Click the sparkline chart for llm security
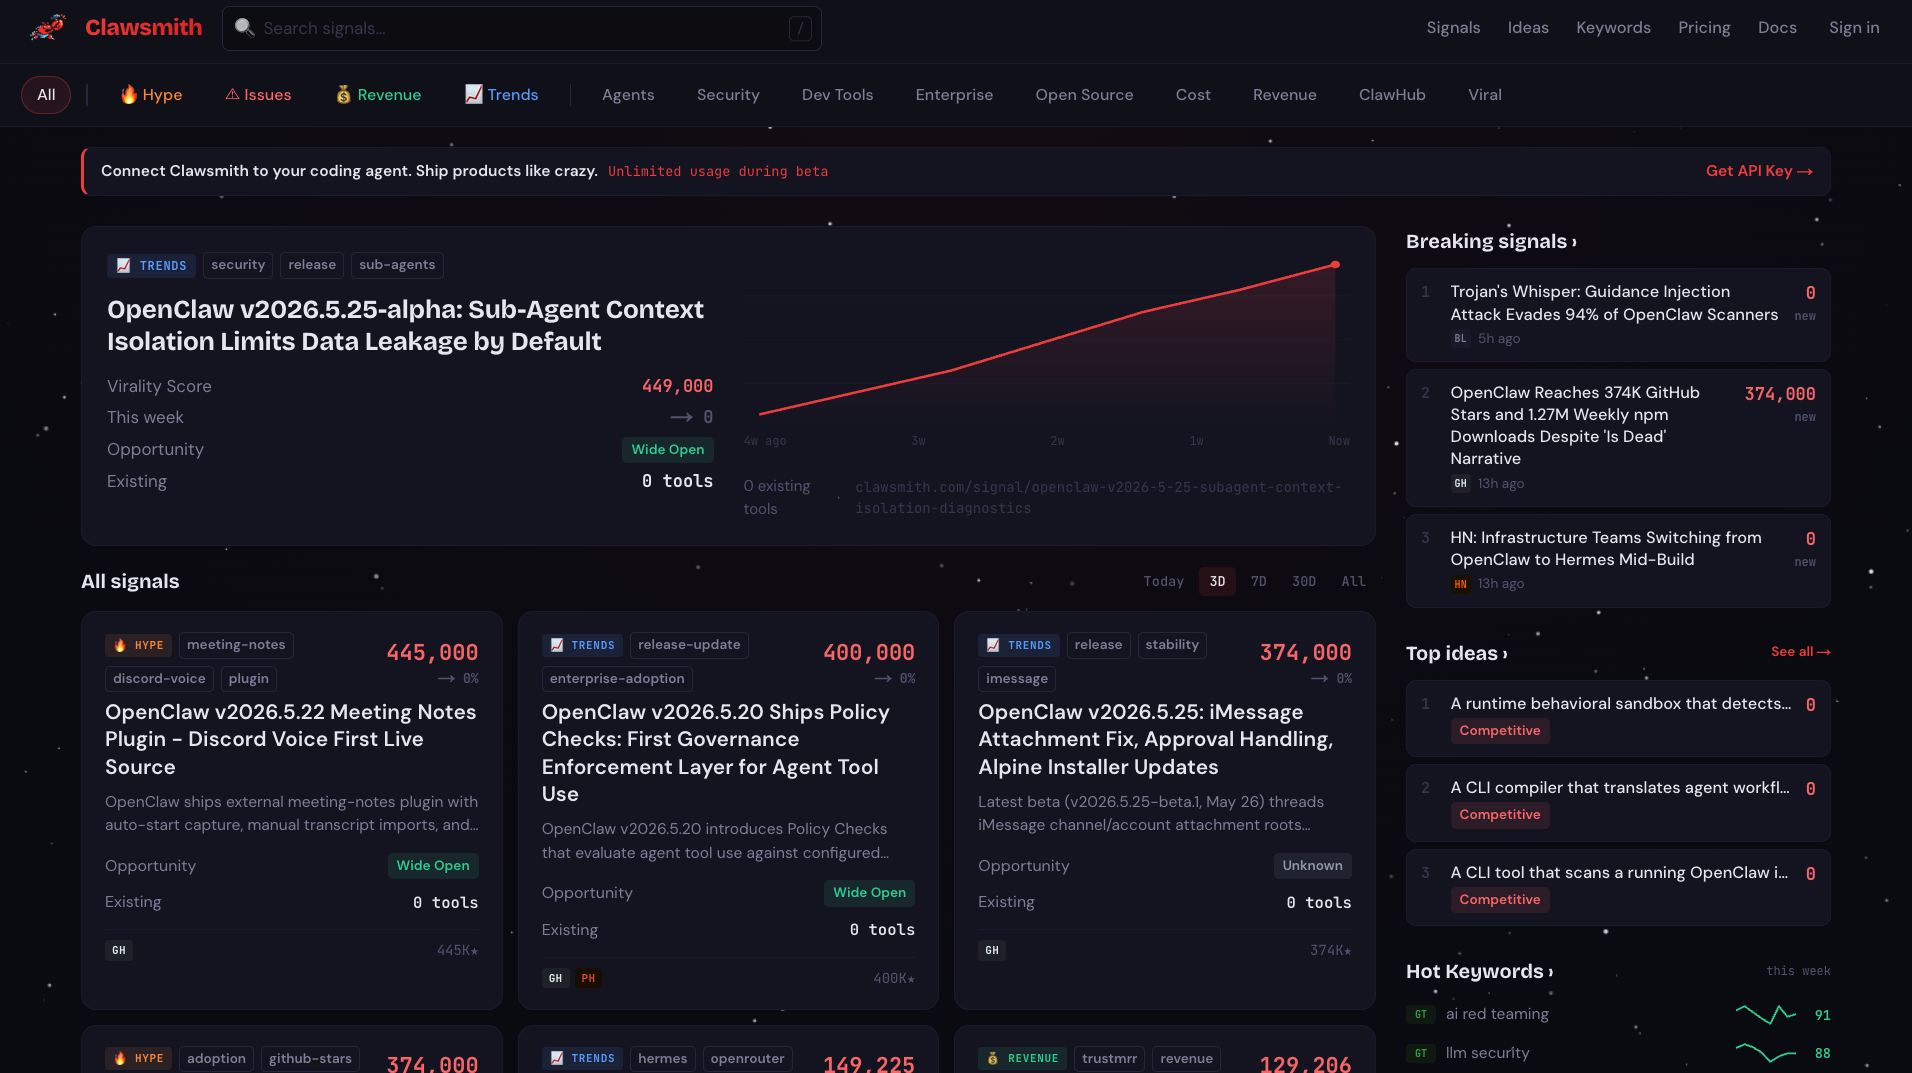The width and height of the screenshot is (1912, 1073). pyautogui.click(x=1766, y=1053)
